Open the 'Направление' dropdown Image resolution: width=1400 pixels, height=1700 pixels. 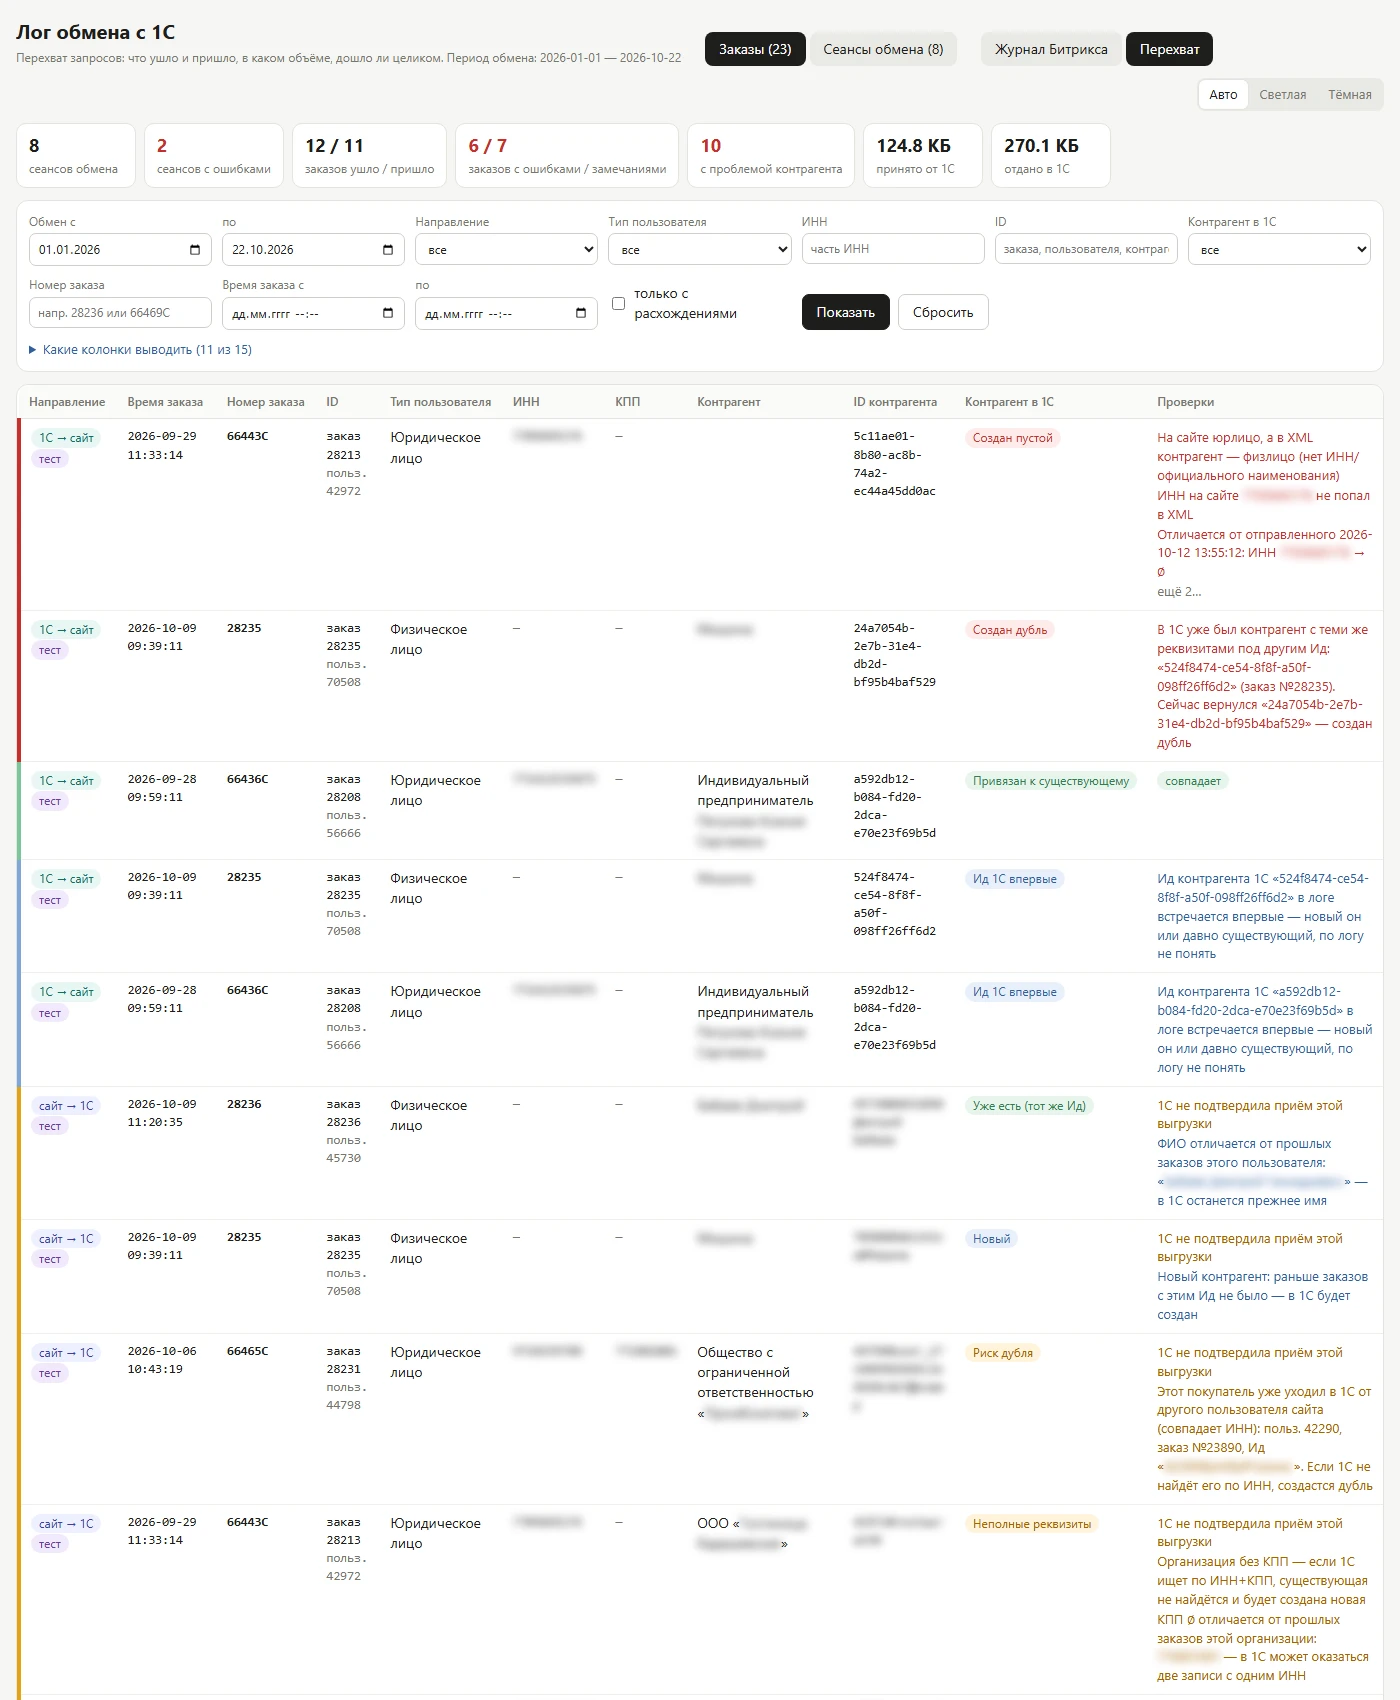click(x=506, y=250)
